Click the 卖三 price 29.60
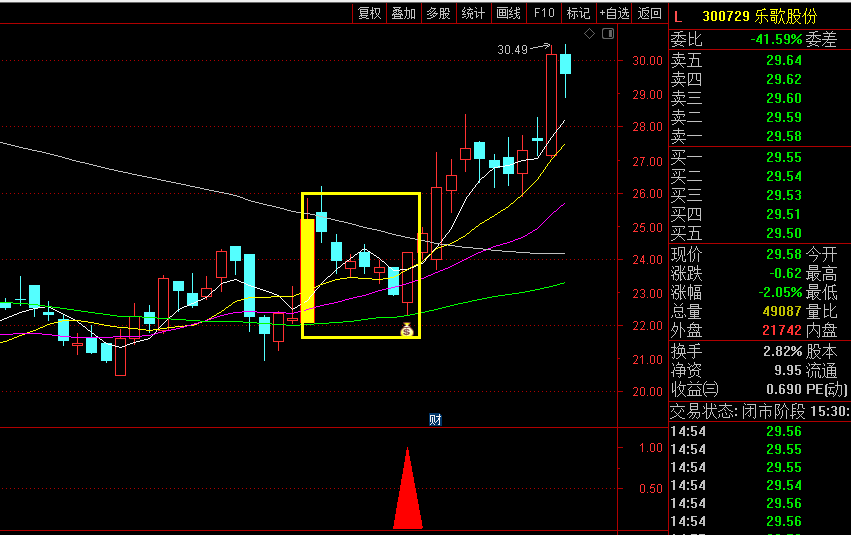This screenshot has height=535, width=851. pos(784,98)
